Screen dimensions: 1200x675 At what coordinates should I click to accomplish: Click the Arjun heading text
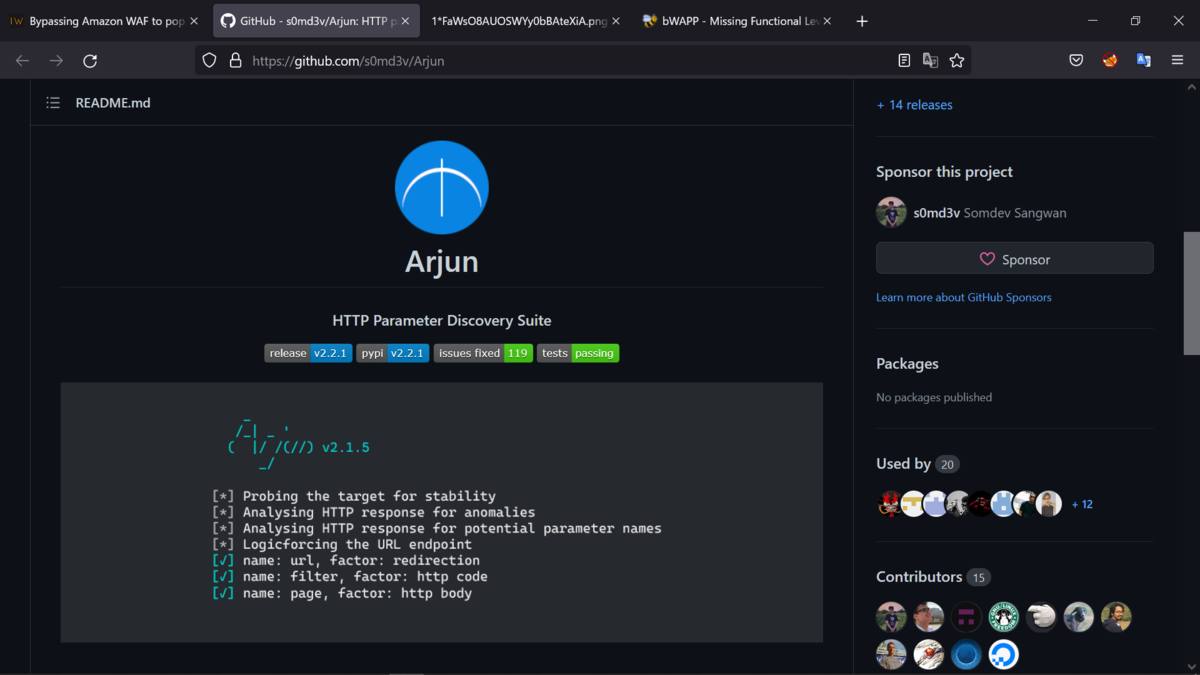[441, 261]
